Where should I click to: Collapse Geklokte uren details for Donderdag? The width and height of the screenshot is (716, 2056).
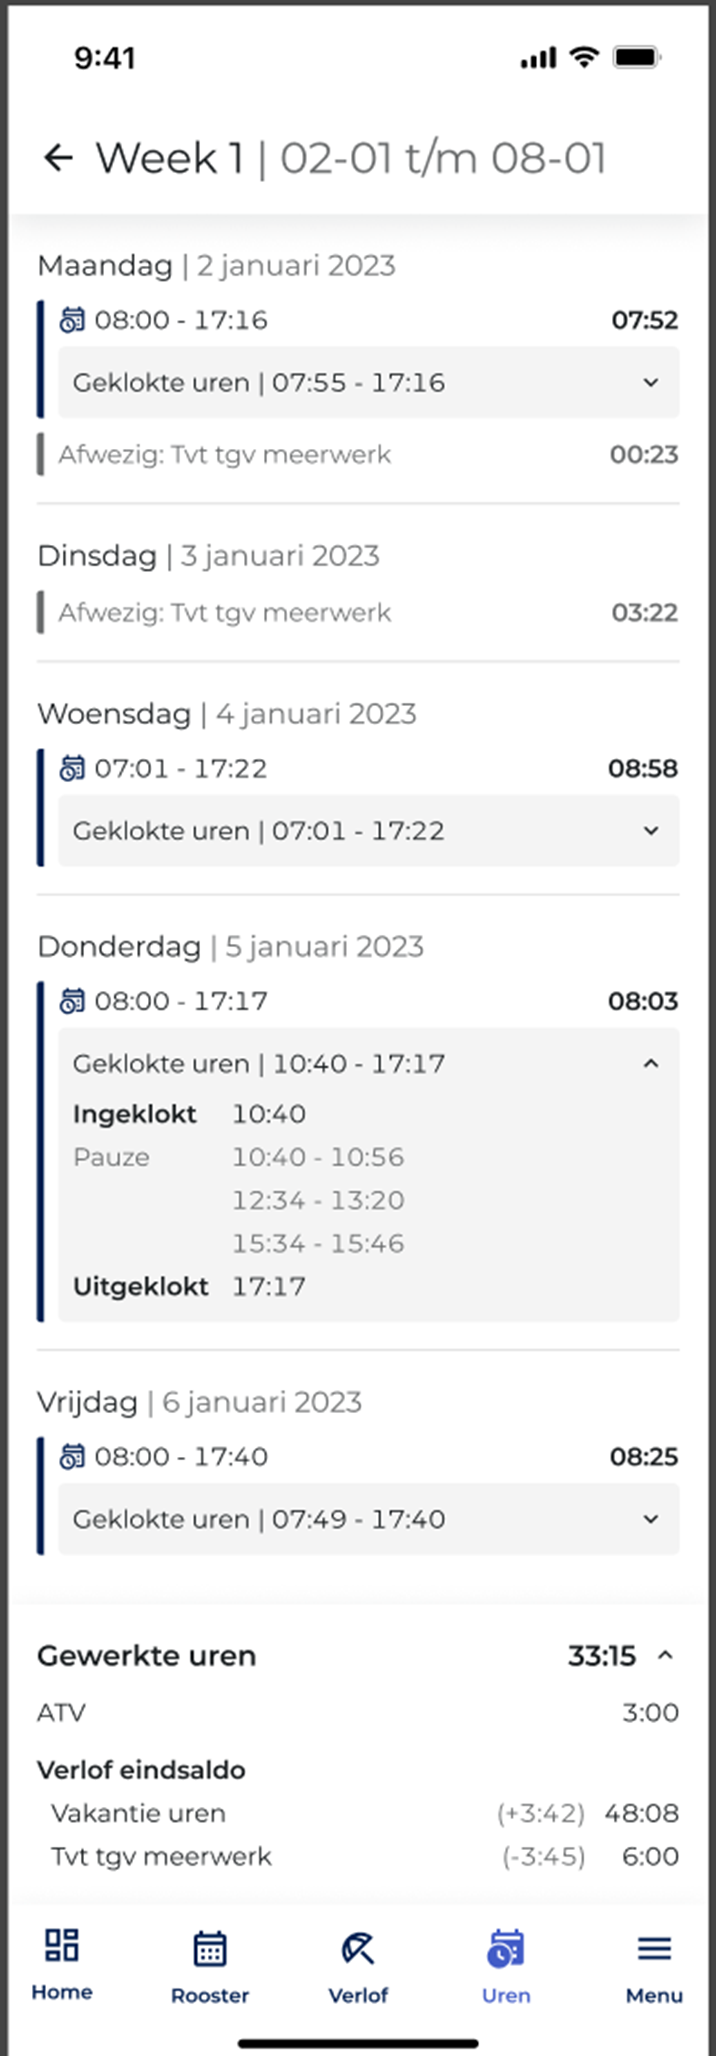point(653,1063)
